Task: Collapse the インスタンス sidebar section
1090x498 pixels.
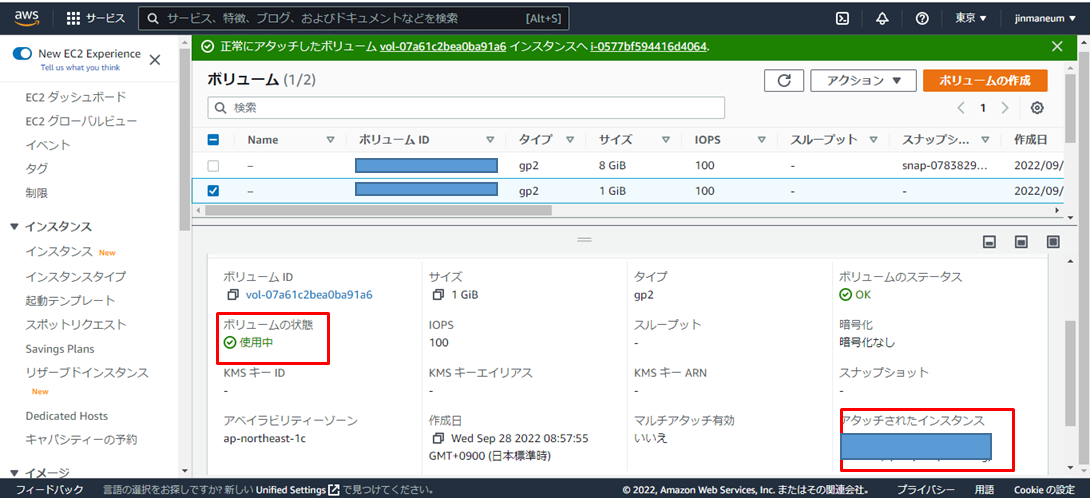Action: [x=15, y=227]
